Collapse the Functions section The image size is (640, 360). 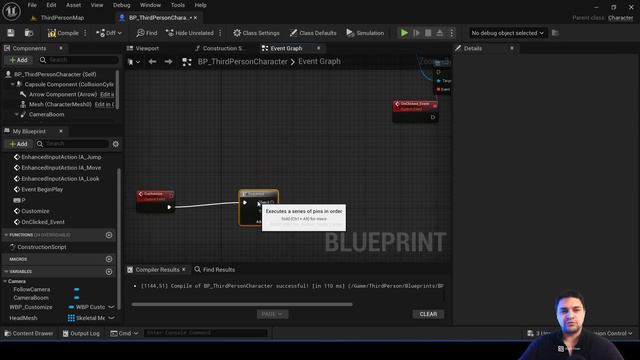click(6, 235)
